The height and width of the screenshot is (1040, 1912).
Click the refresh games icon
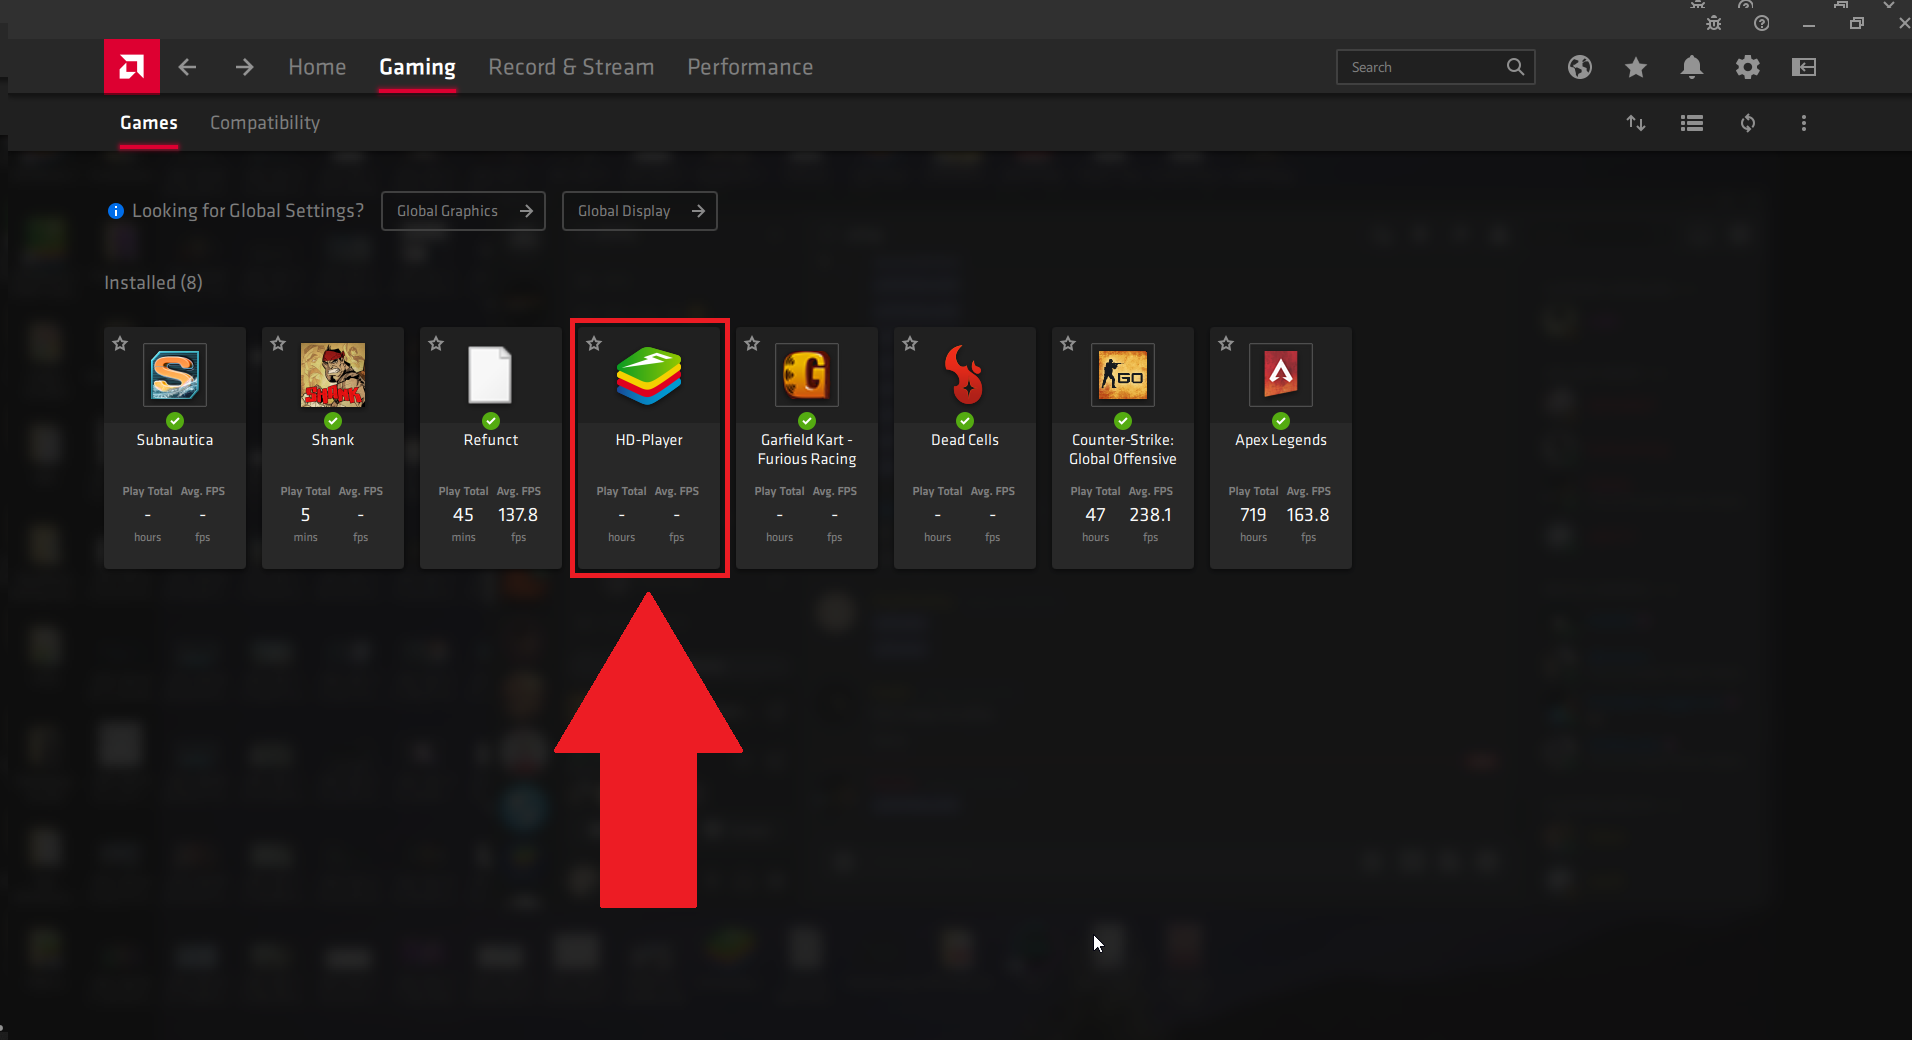click(1748, 123)
